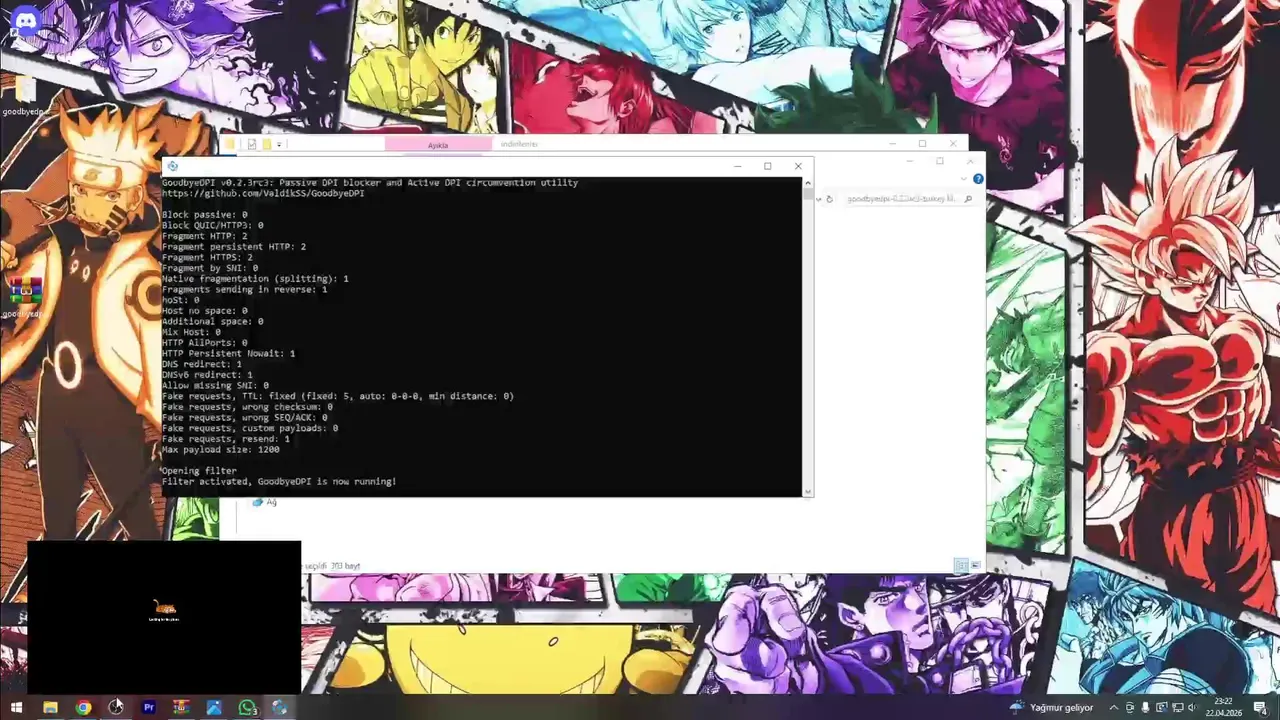Switch Explorer to large icons view
Viewport: 1280px width, 720px height.
(975, 565)
